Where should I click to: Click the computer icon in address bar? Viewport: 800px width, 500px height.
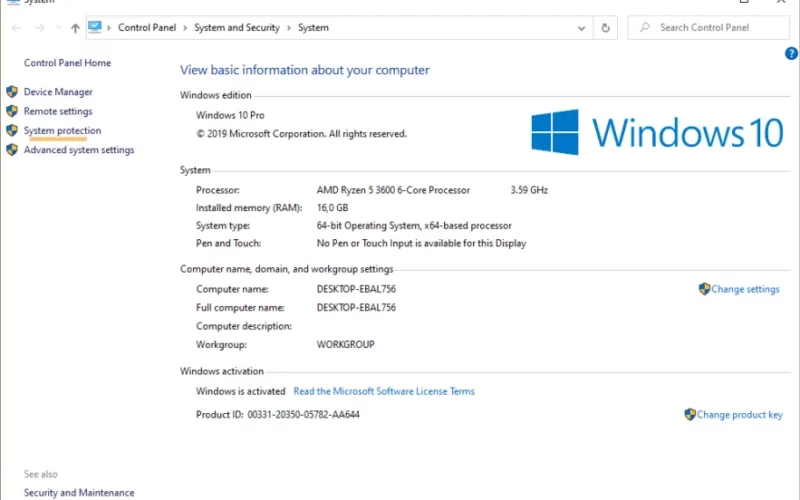coord(95,27)
